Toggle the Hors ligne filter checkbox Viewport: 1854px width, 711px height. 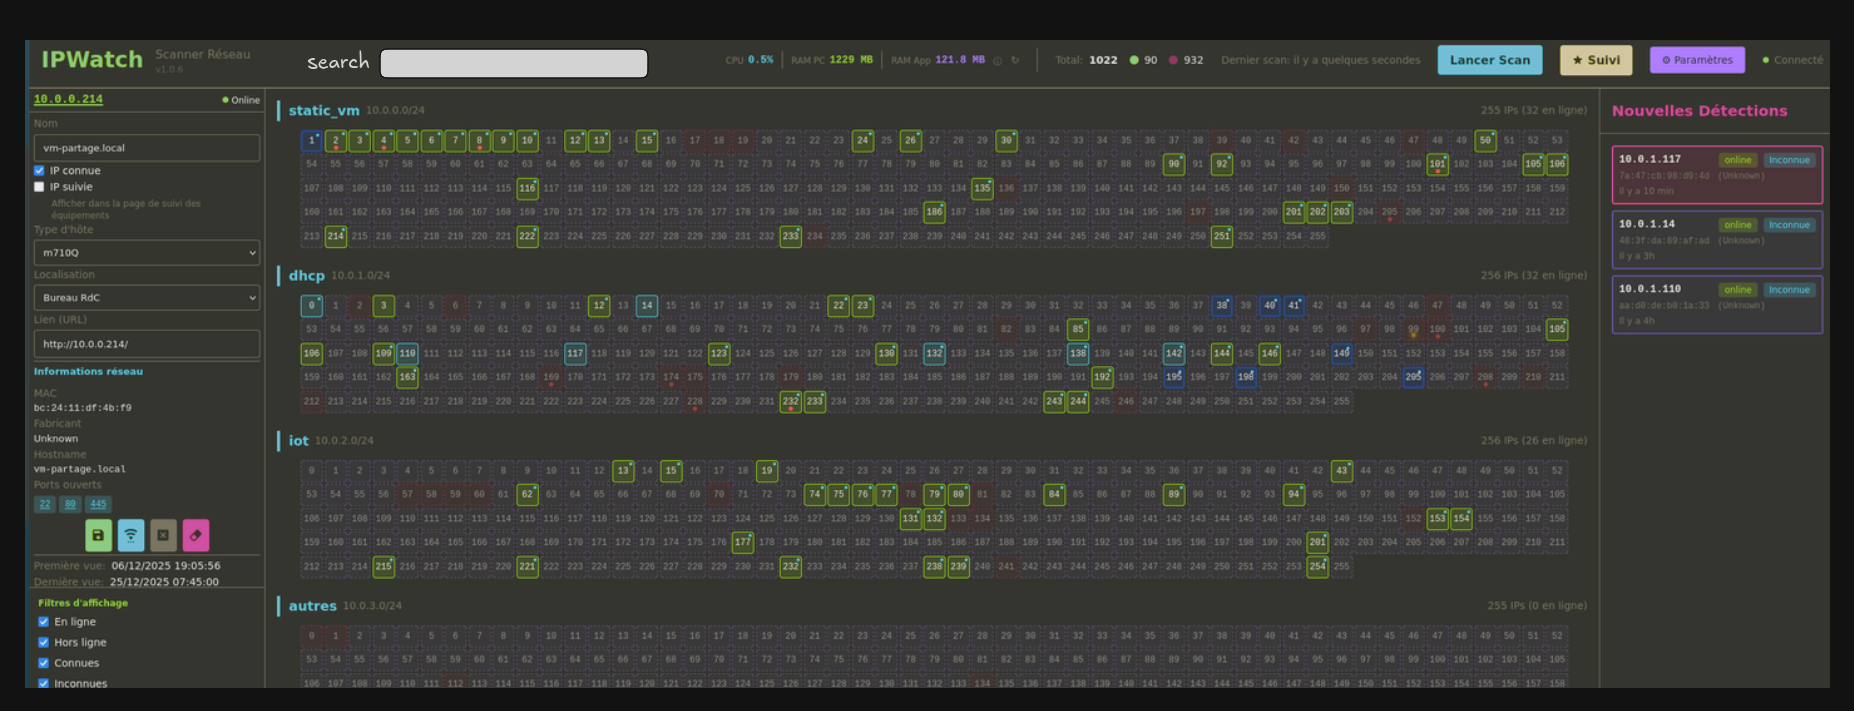[44, 642]
